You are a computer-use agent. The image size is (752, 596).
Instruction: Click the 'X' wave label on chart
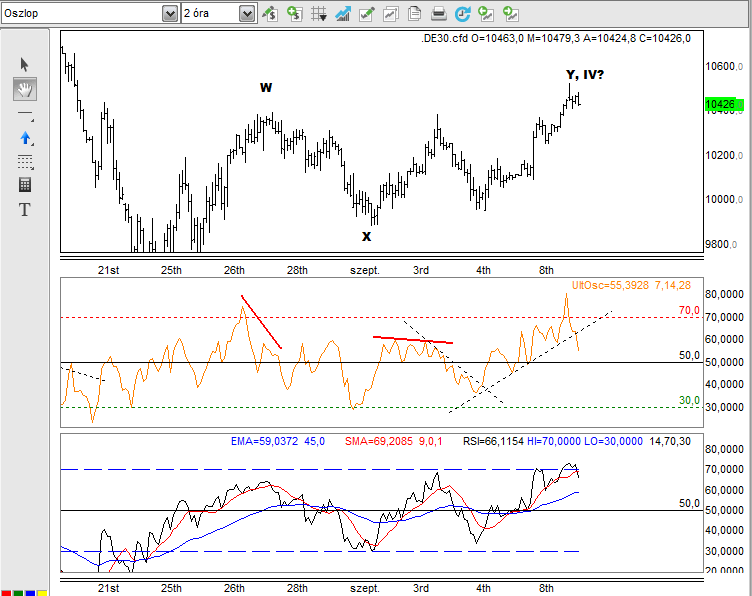point(366,236)
